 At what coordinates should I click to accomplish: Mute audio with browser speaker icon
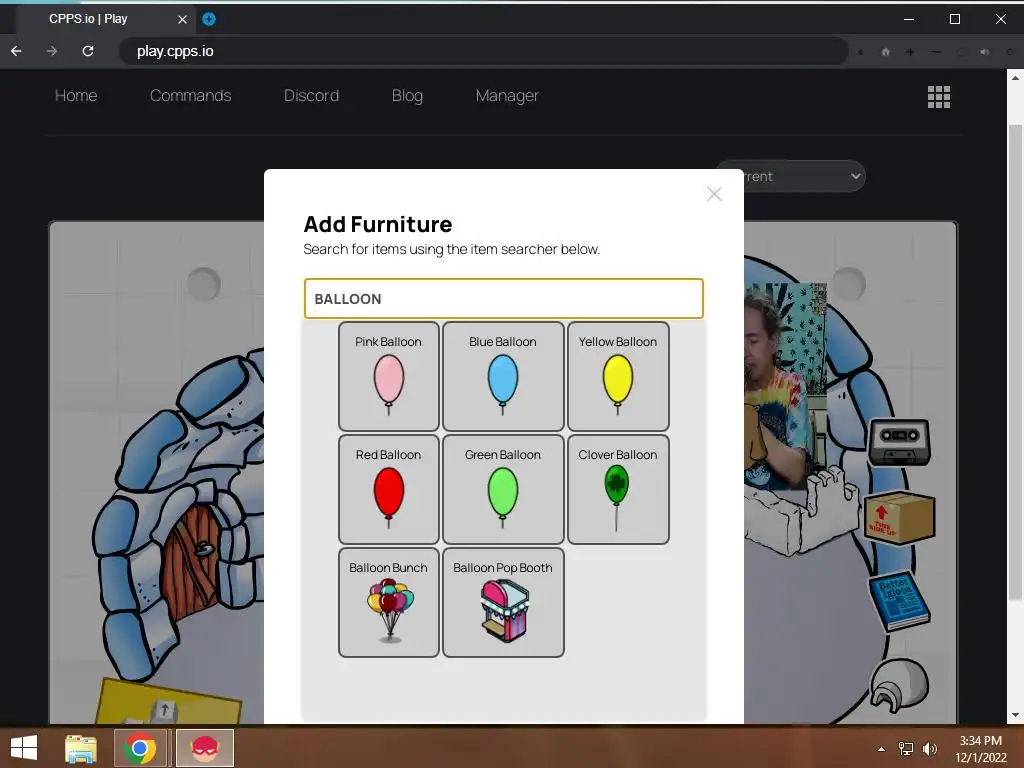(x=985, y=52)
